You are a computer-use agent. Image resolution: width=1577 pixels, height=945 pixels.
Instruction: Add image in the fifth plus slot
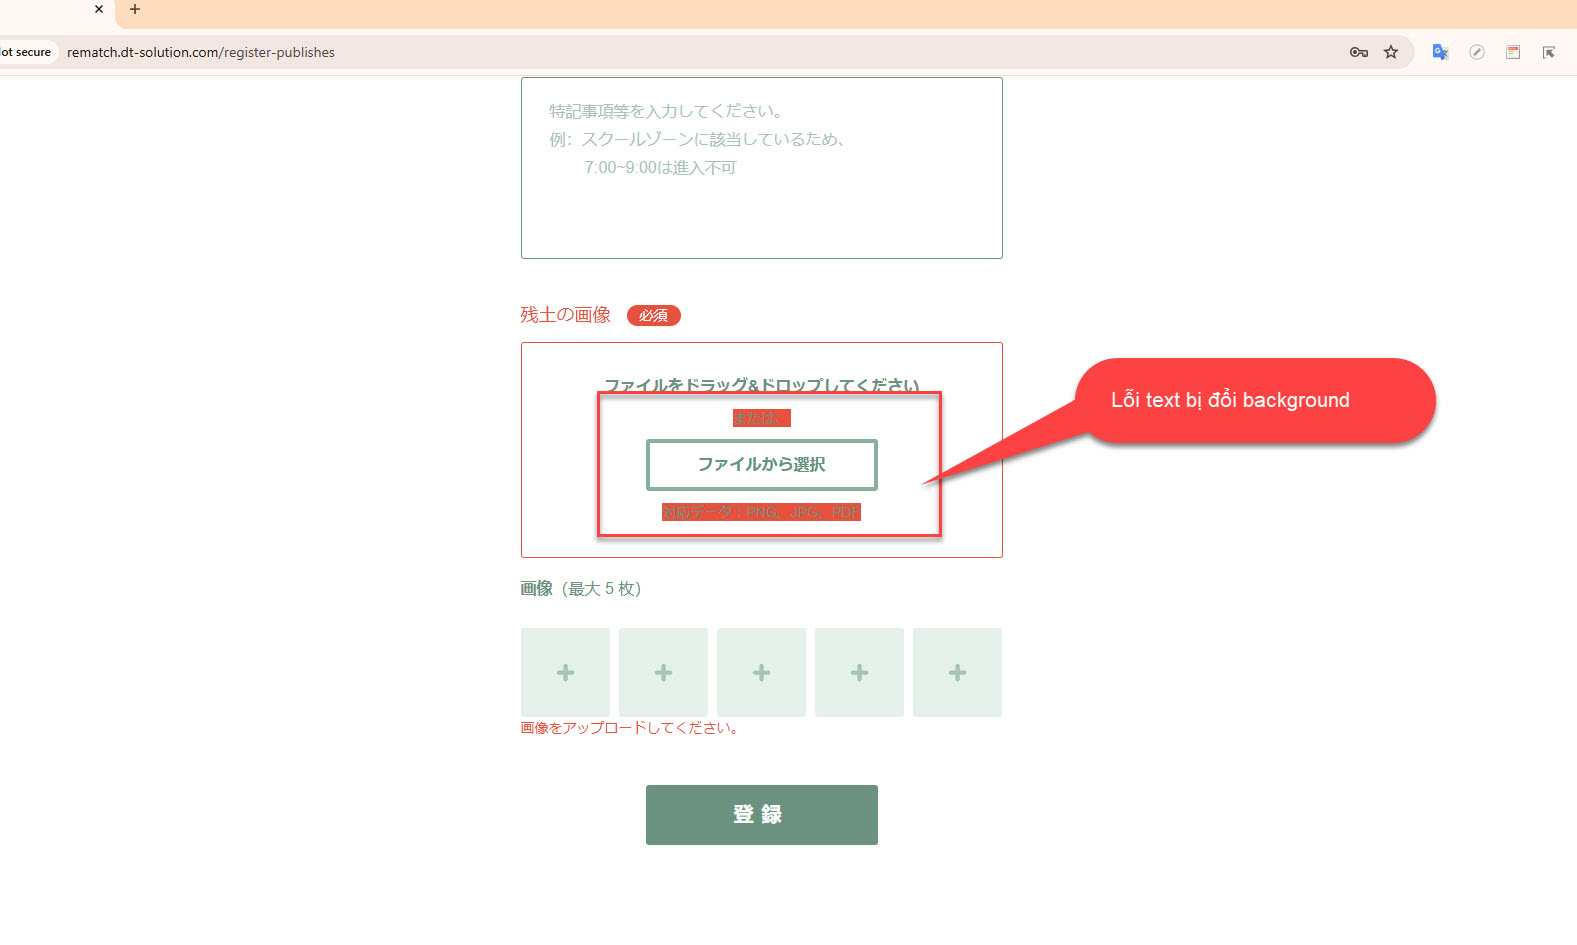click(x=957, y=672)
